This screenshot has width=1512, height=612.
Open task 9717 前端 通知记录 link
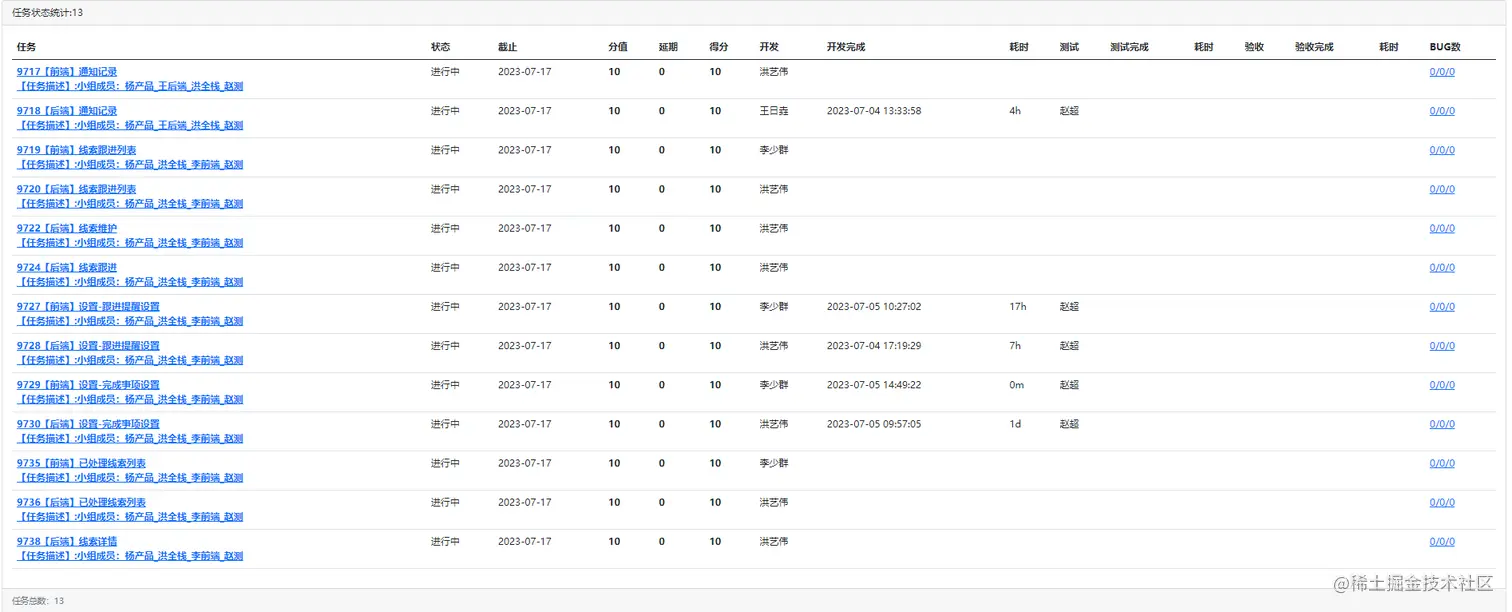click(67, 72)
